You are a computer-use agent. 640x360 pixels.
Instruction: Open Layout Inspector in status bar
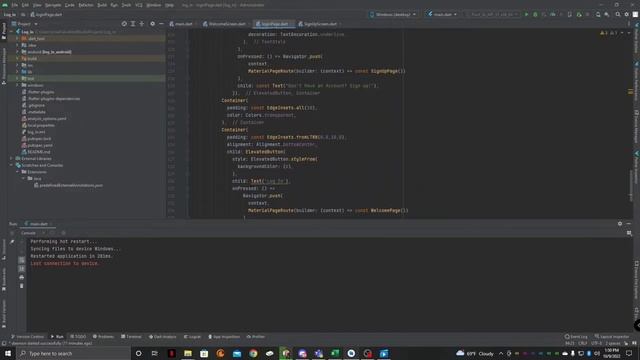pos(612,337)
